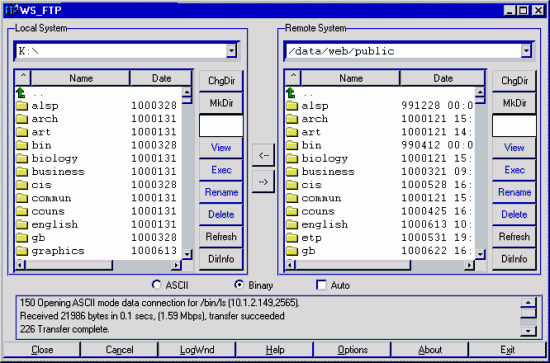The image size is (550, 363).
Task: Upload to remote with right arrow button
Action: (263, 182)
